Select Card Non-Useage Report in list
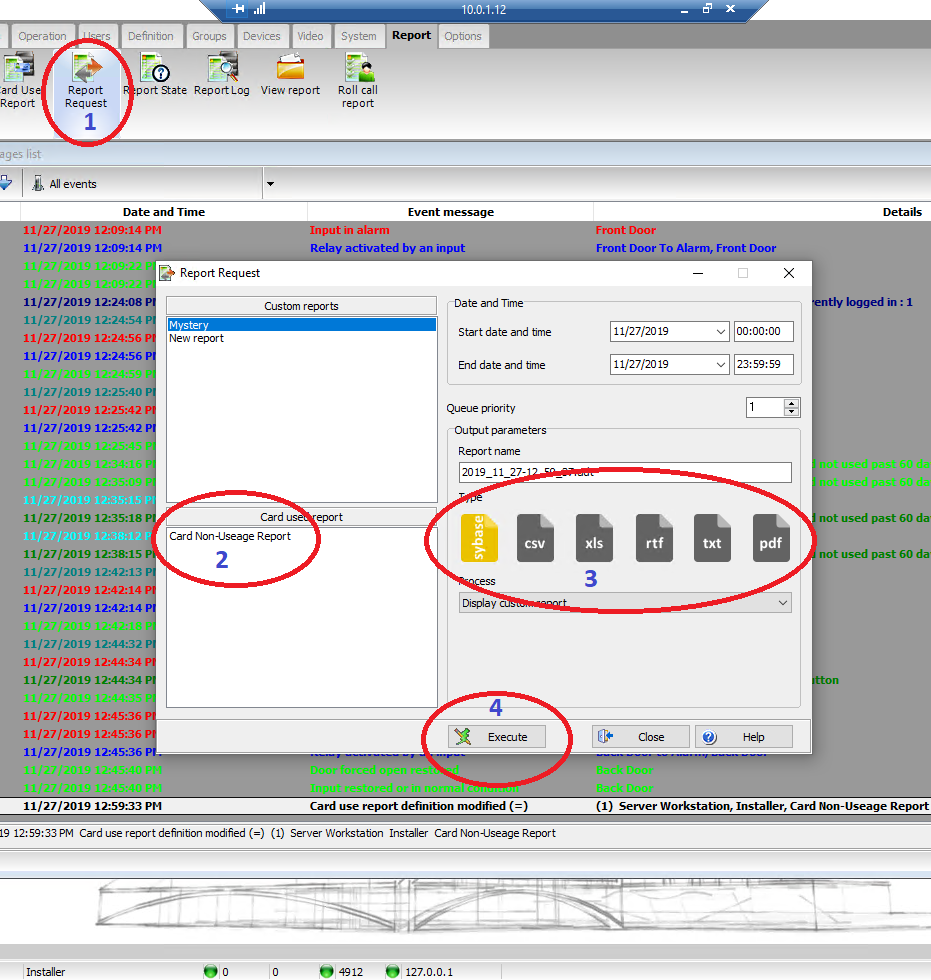The image size is (931, 980). [230, 536]
